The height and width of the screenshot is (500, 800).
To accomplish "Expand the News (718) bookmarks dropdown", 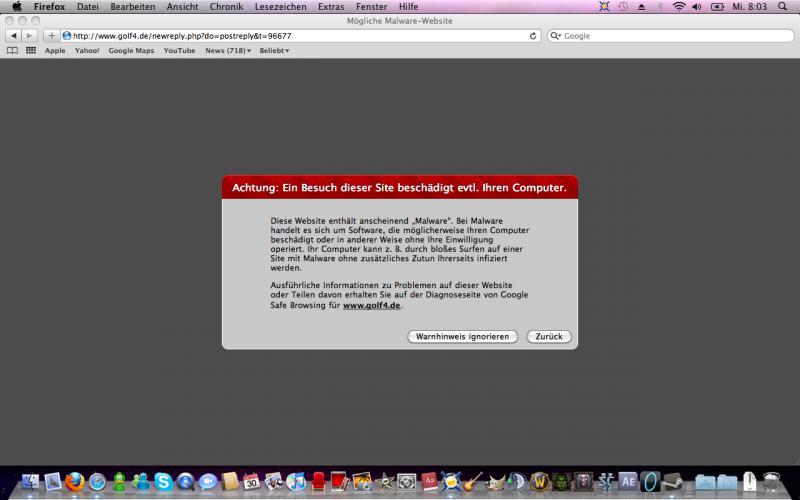I will (228, 51).
